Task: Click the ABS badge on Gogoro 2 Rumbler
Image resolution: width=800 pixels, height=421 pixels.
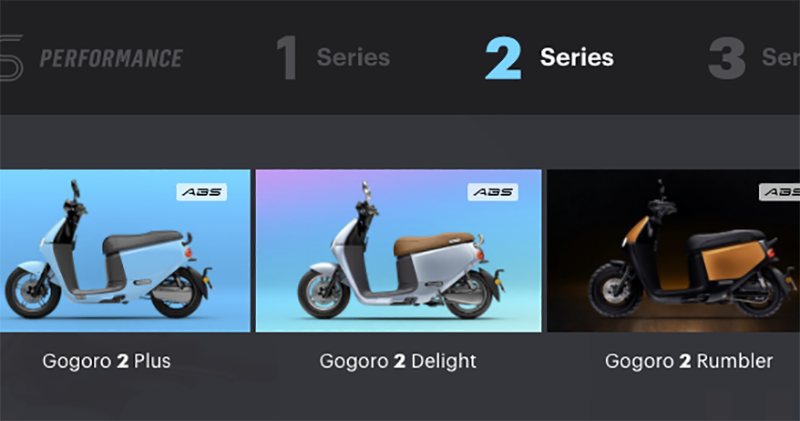Action: pyautogui.click(x=780, y=192)
